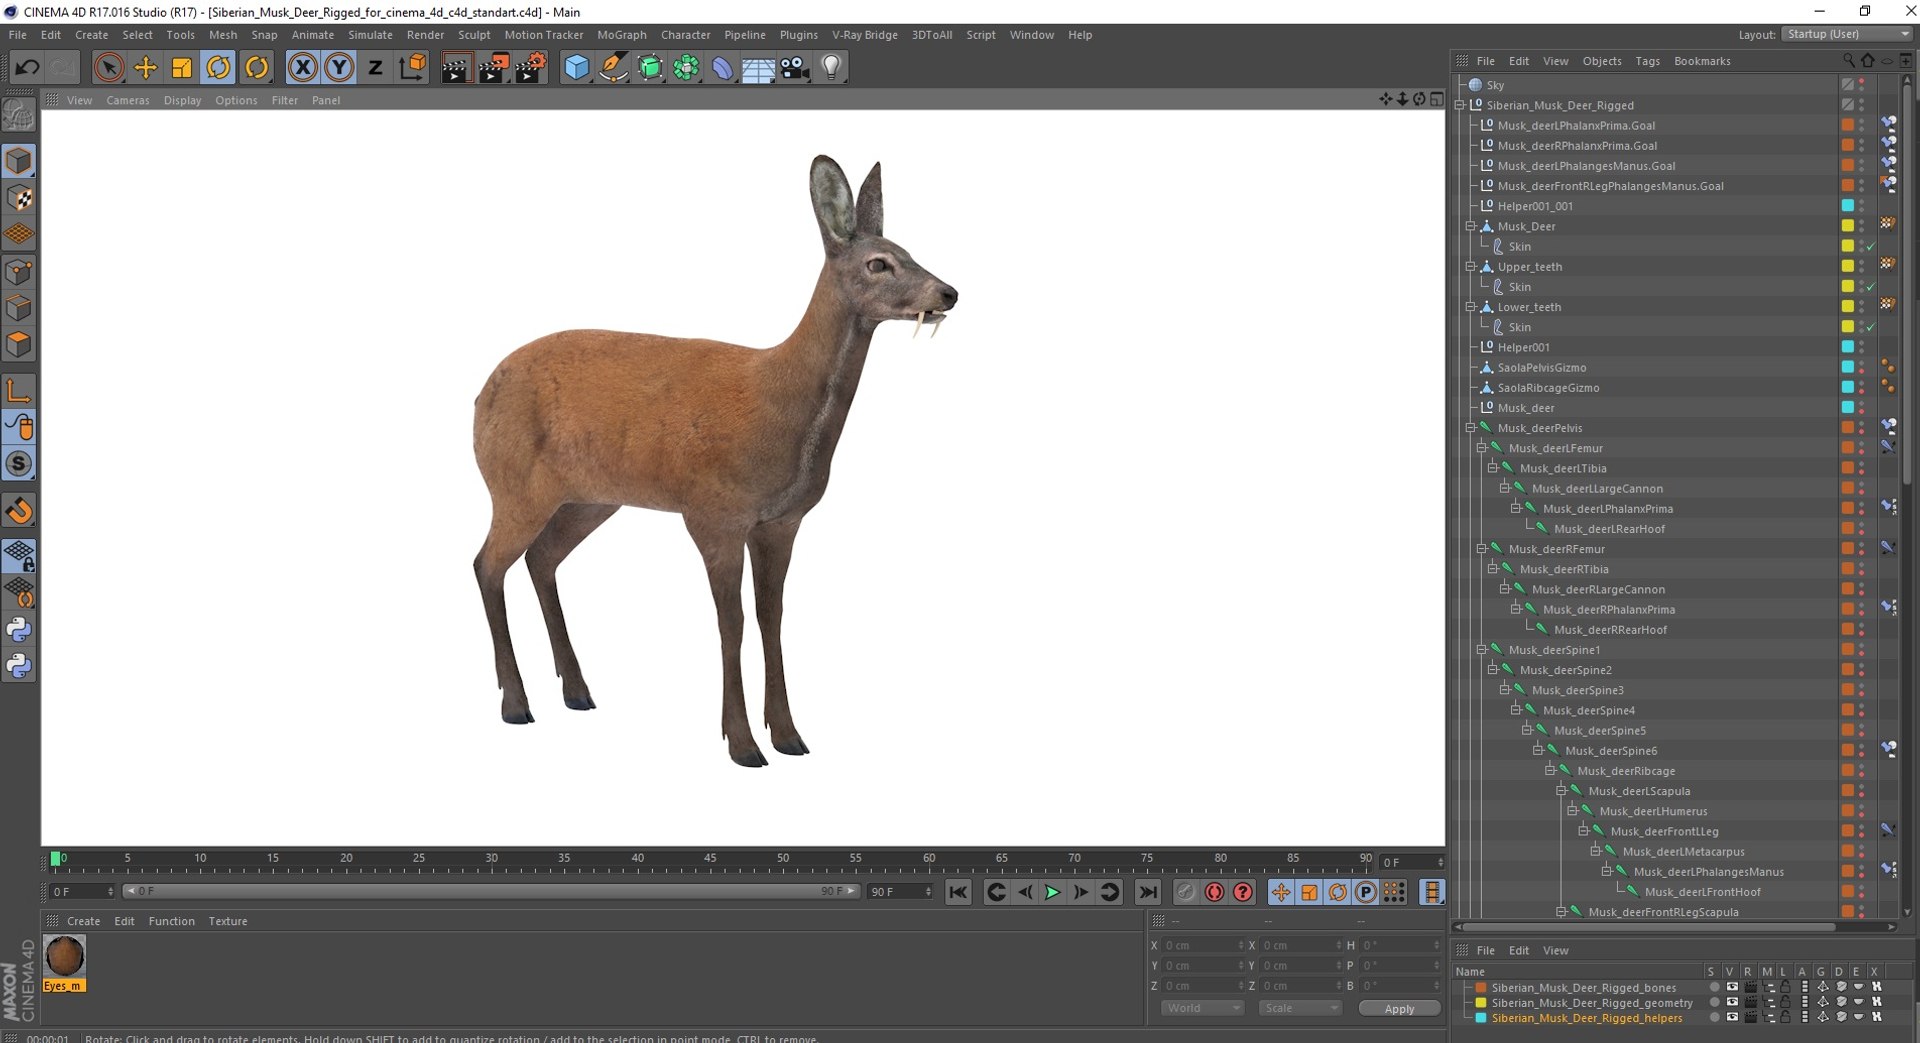Select the Live Selection tool
This screenshot has height=1043, width=1920.
pyautogui.click(x=109, y=68)
